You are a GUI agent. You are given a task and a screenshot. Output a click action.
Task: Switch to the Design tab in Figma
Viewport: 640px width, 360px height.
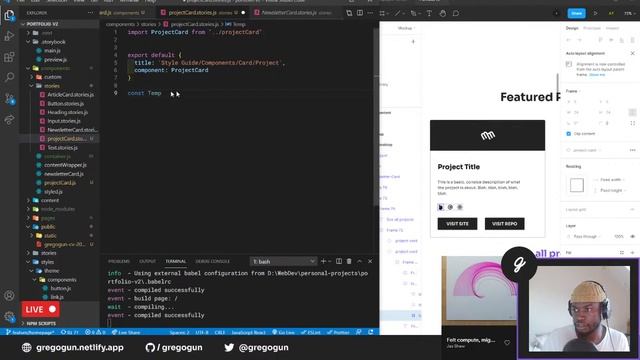pyautogui.click(x=572, y=28)
